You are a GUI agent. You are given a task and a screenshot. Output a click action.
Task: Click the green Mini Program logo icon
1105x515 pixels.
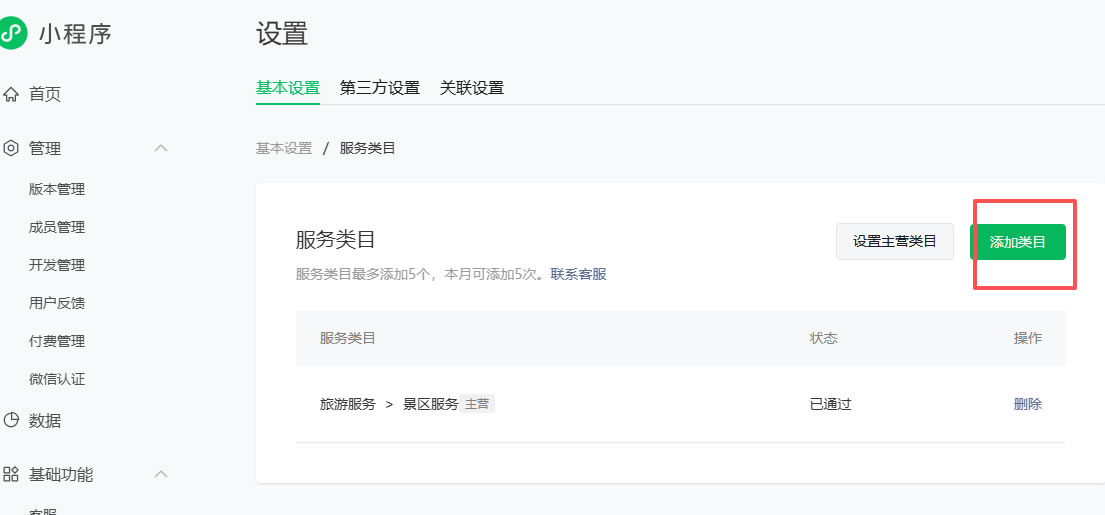pos(11,33)
